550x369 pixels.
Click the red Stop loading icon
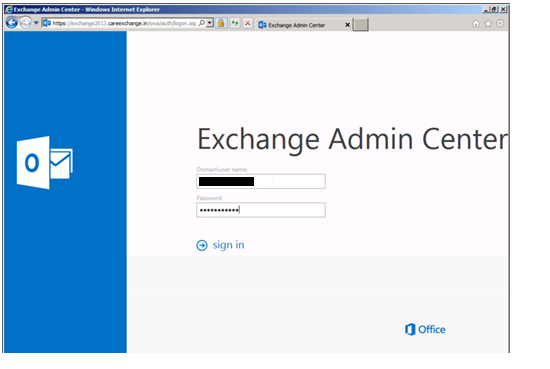click(248, 23)
